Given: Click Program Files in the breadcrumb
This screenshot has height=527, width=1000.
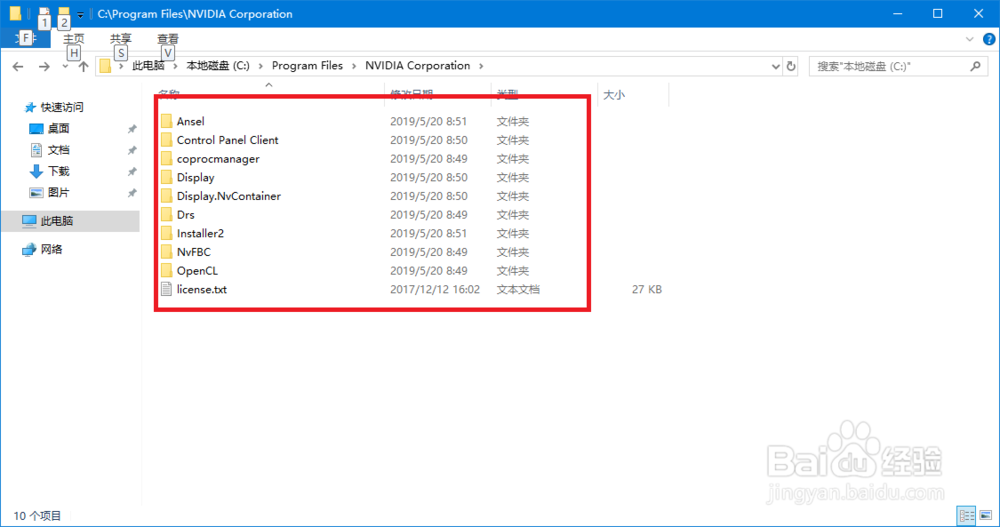Looking at the screenshot, I should coord(307,66).
